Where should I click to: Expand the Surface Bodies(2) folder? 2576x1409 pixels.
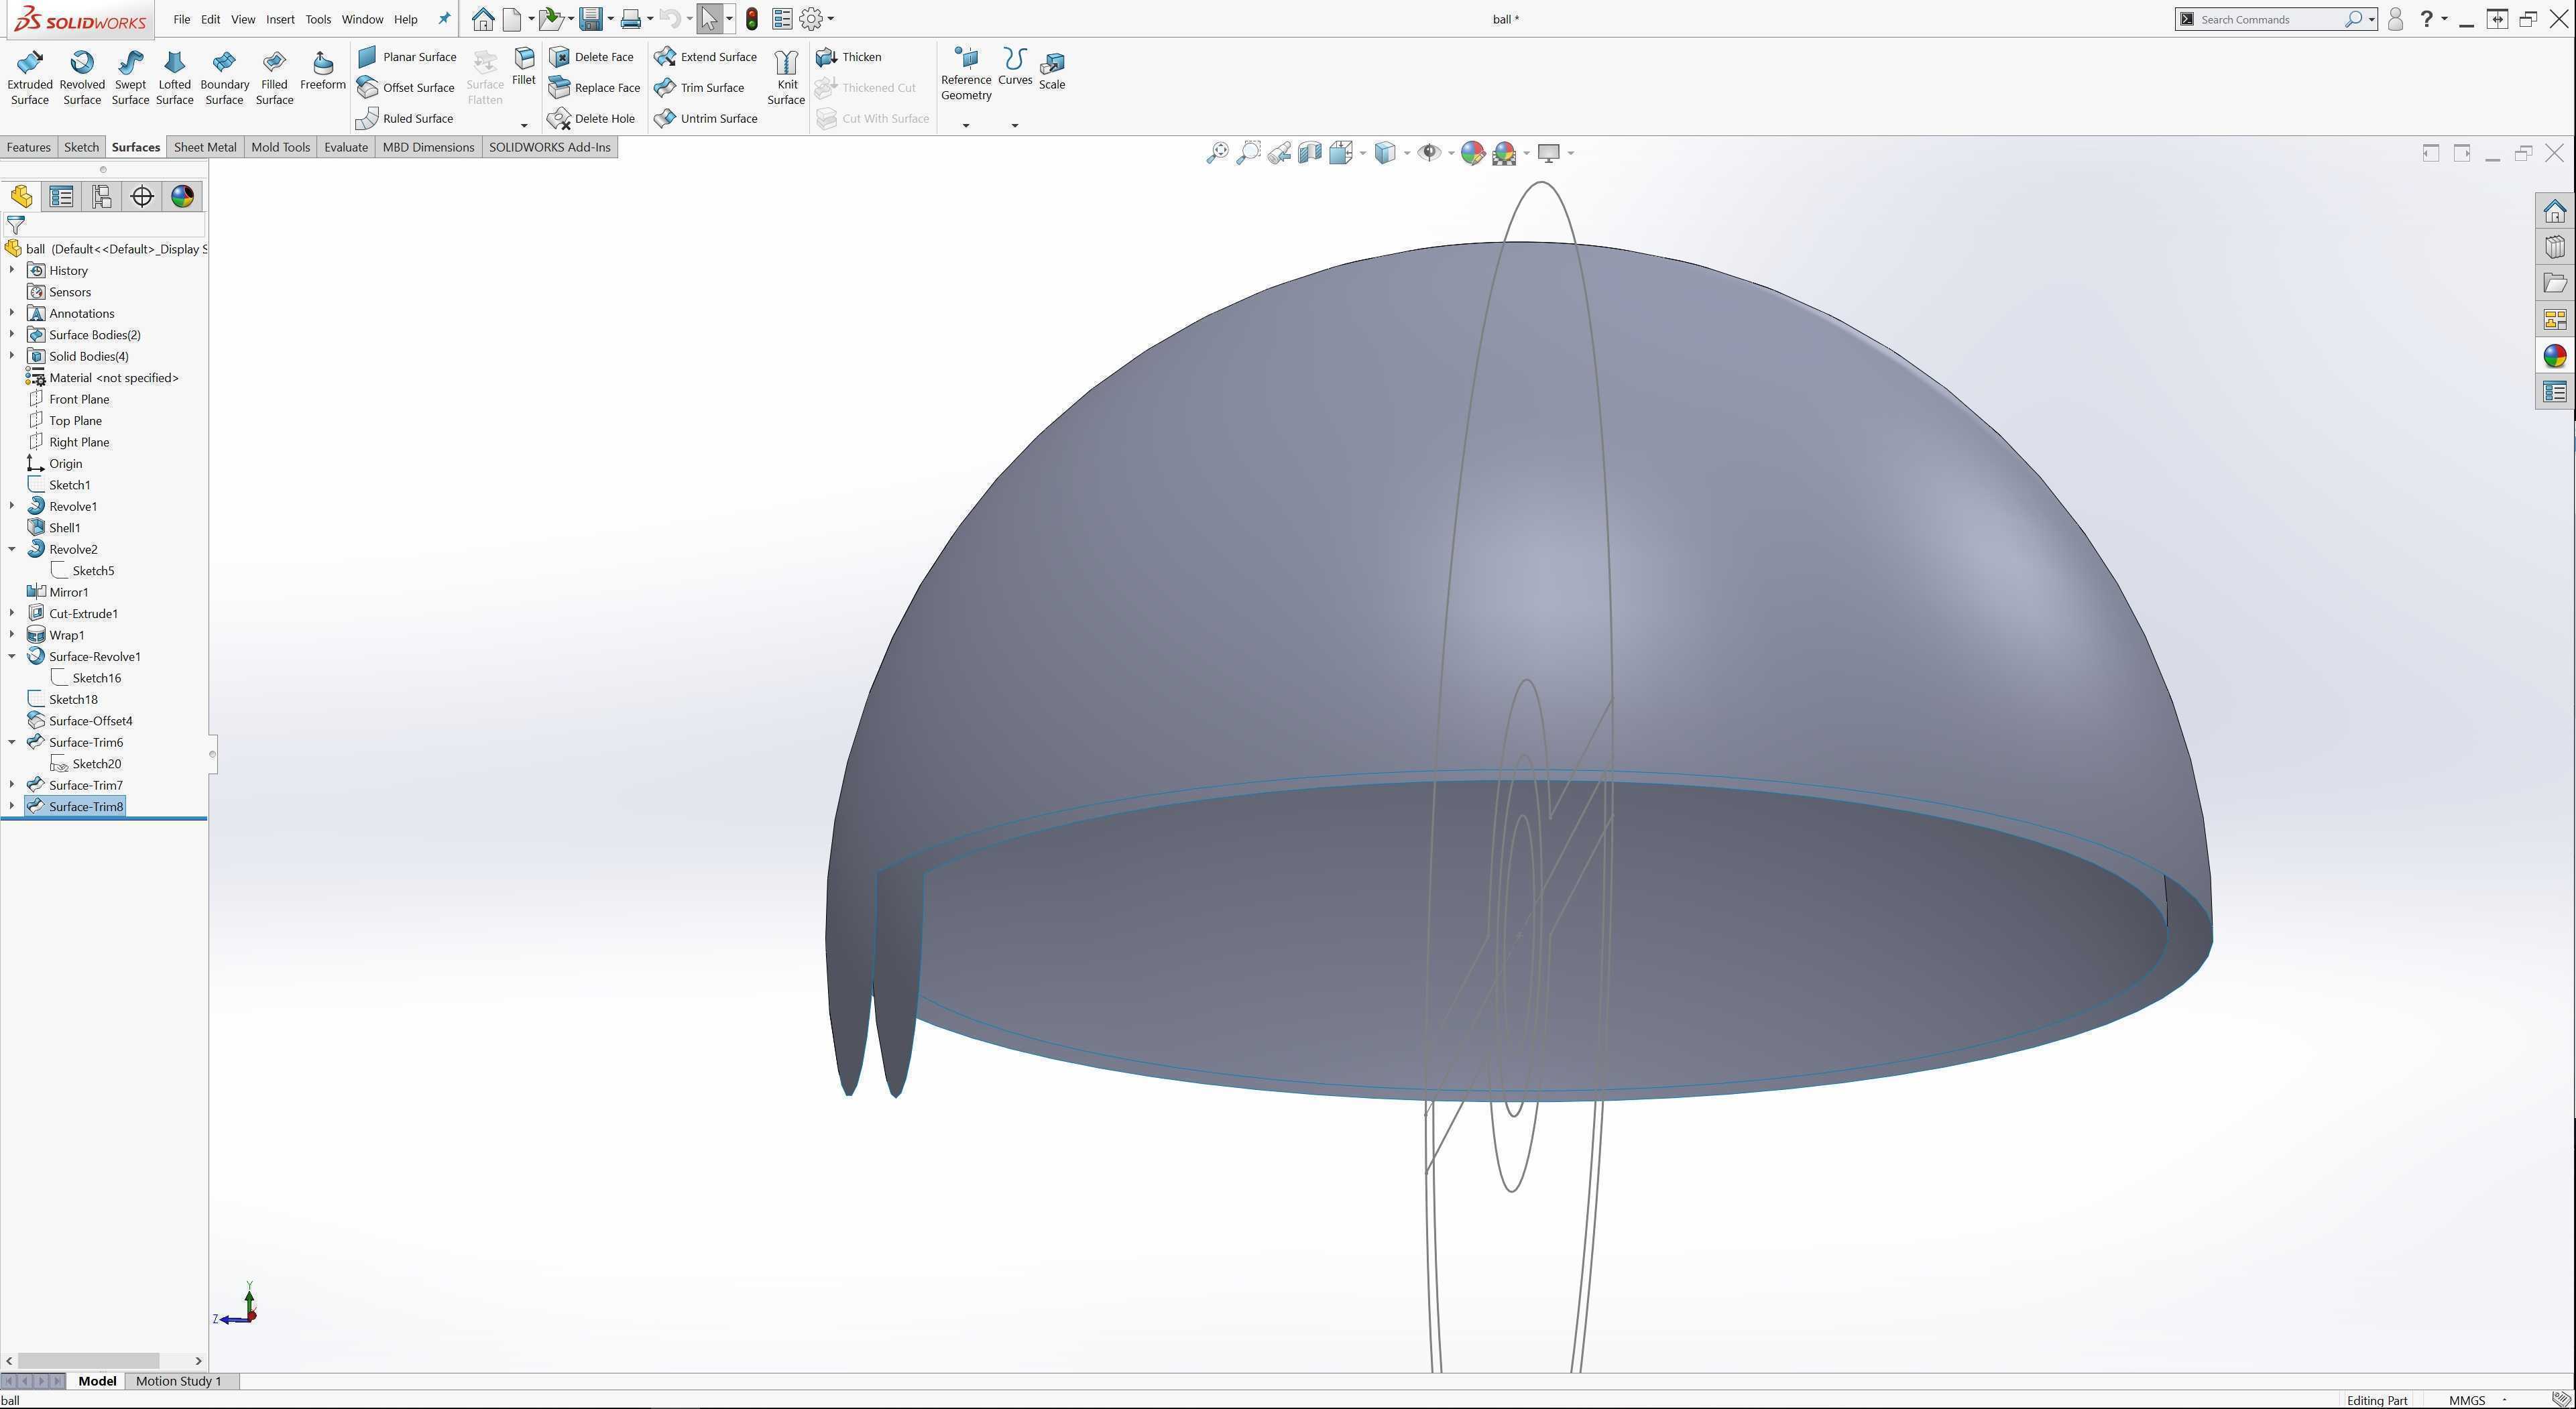[x=12, y=335]
